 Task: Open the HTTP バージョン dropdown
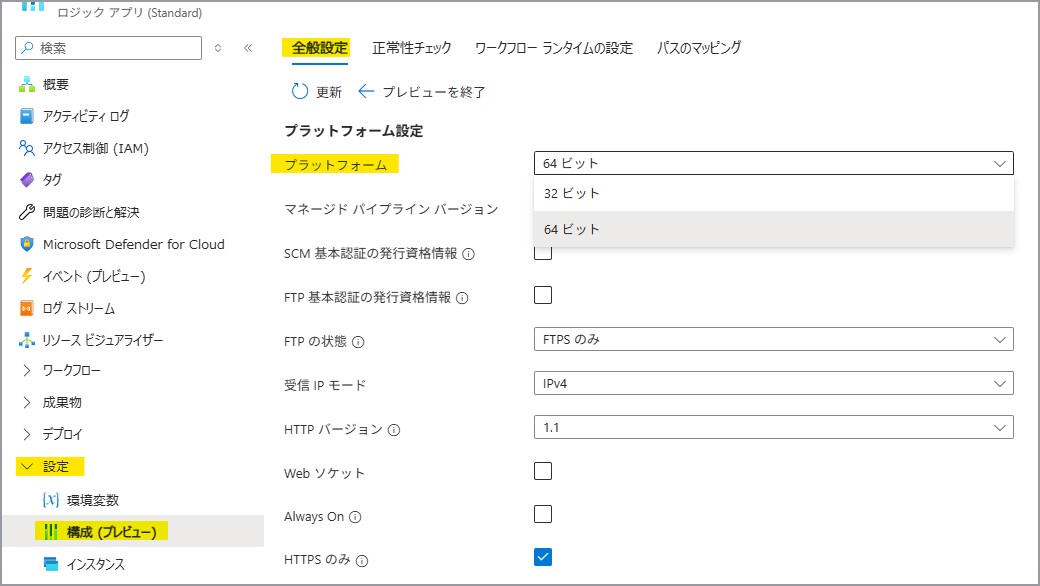point(773,427)
